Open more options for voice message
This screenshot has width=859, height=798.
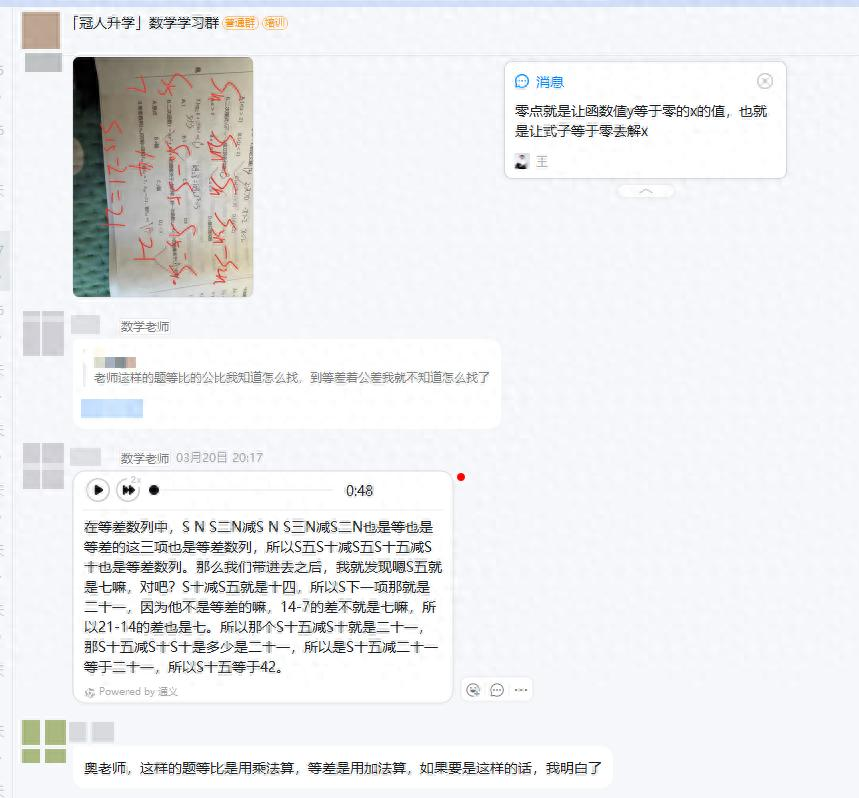point(520,690)
